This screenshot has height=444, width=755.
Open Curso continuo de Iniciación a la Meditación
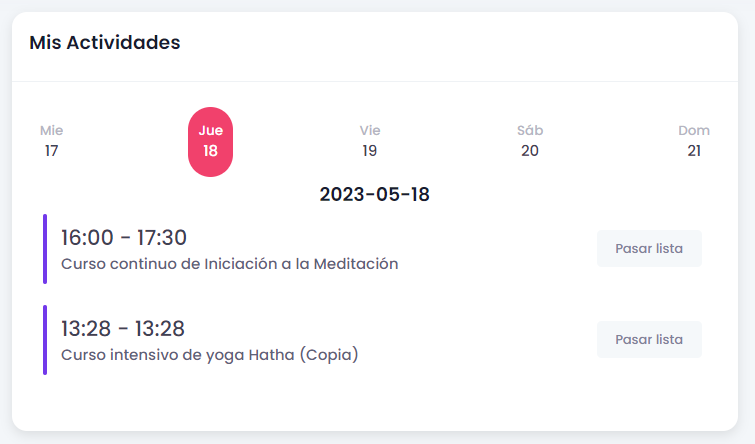(230, 264)
